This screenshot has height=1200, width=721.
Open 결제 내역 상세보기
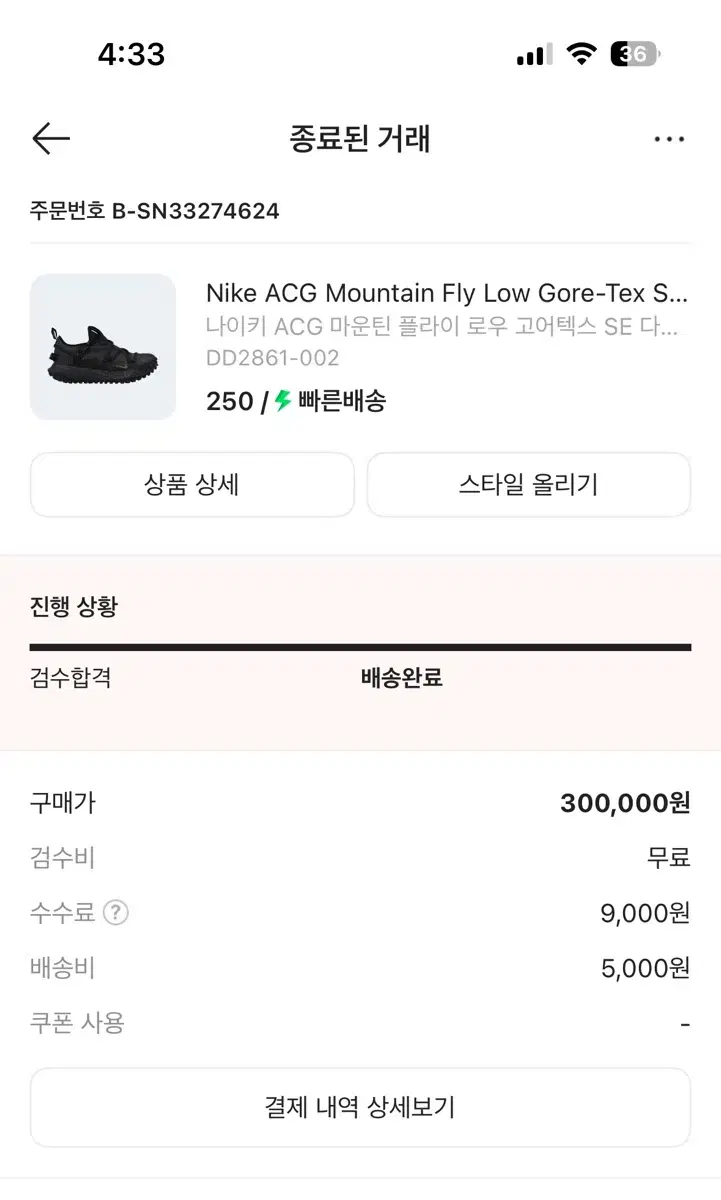pos(360,1107)
